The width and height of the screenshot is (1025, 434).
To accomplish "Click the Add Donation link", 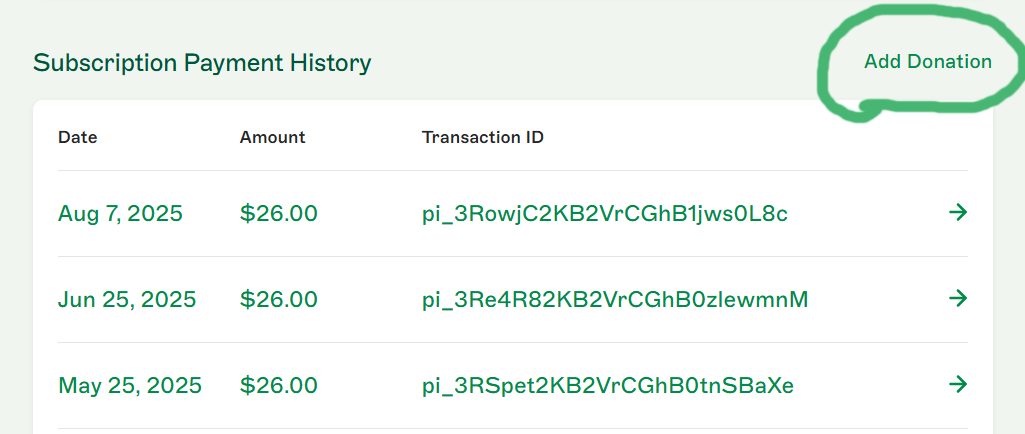I will pos(927,62).
